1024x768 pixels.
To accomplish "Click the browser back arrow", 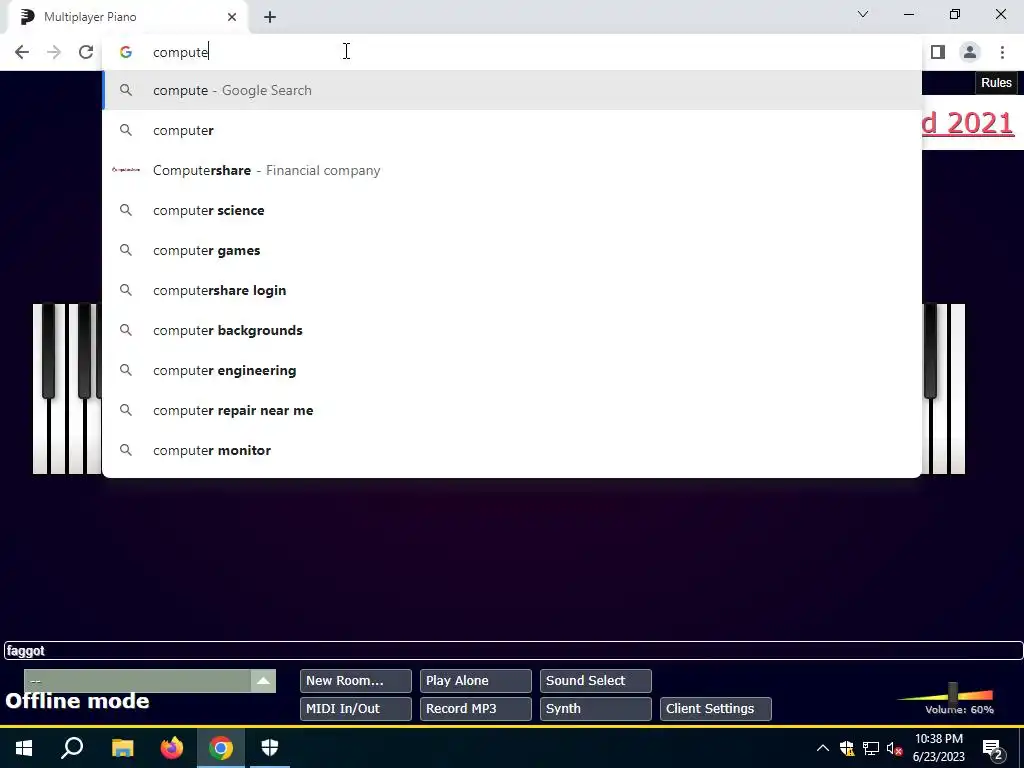I will pyautogui.click(x=22, y=52).
